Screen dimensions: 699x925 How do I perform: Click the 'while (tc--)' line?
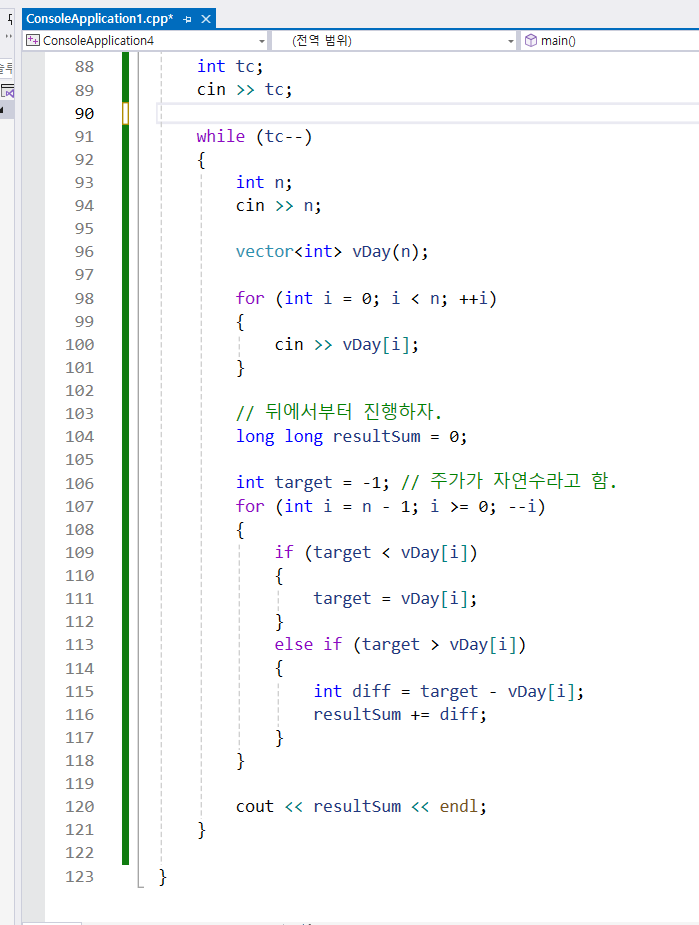click(x=254, y=136)
